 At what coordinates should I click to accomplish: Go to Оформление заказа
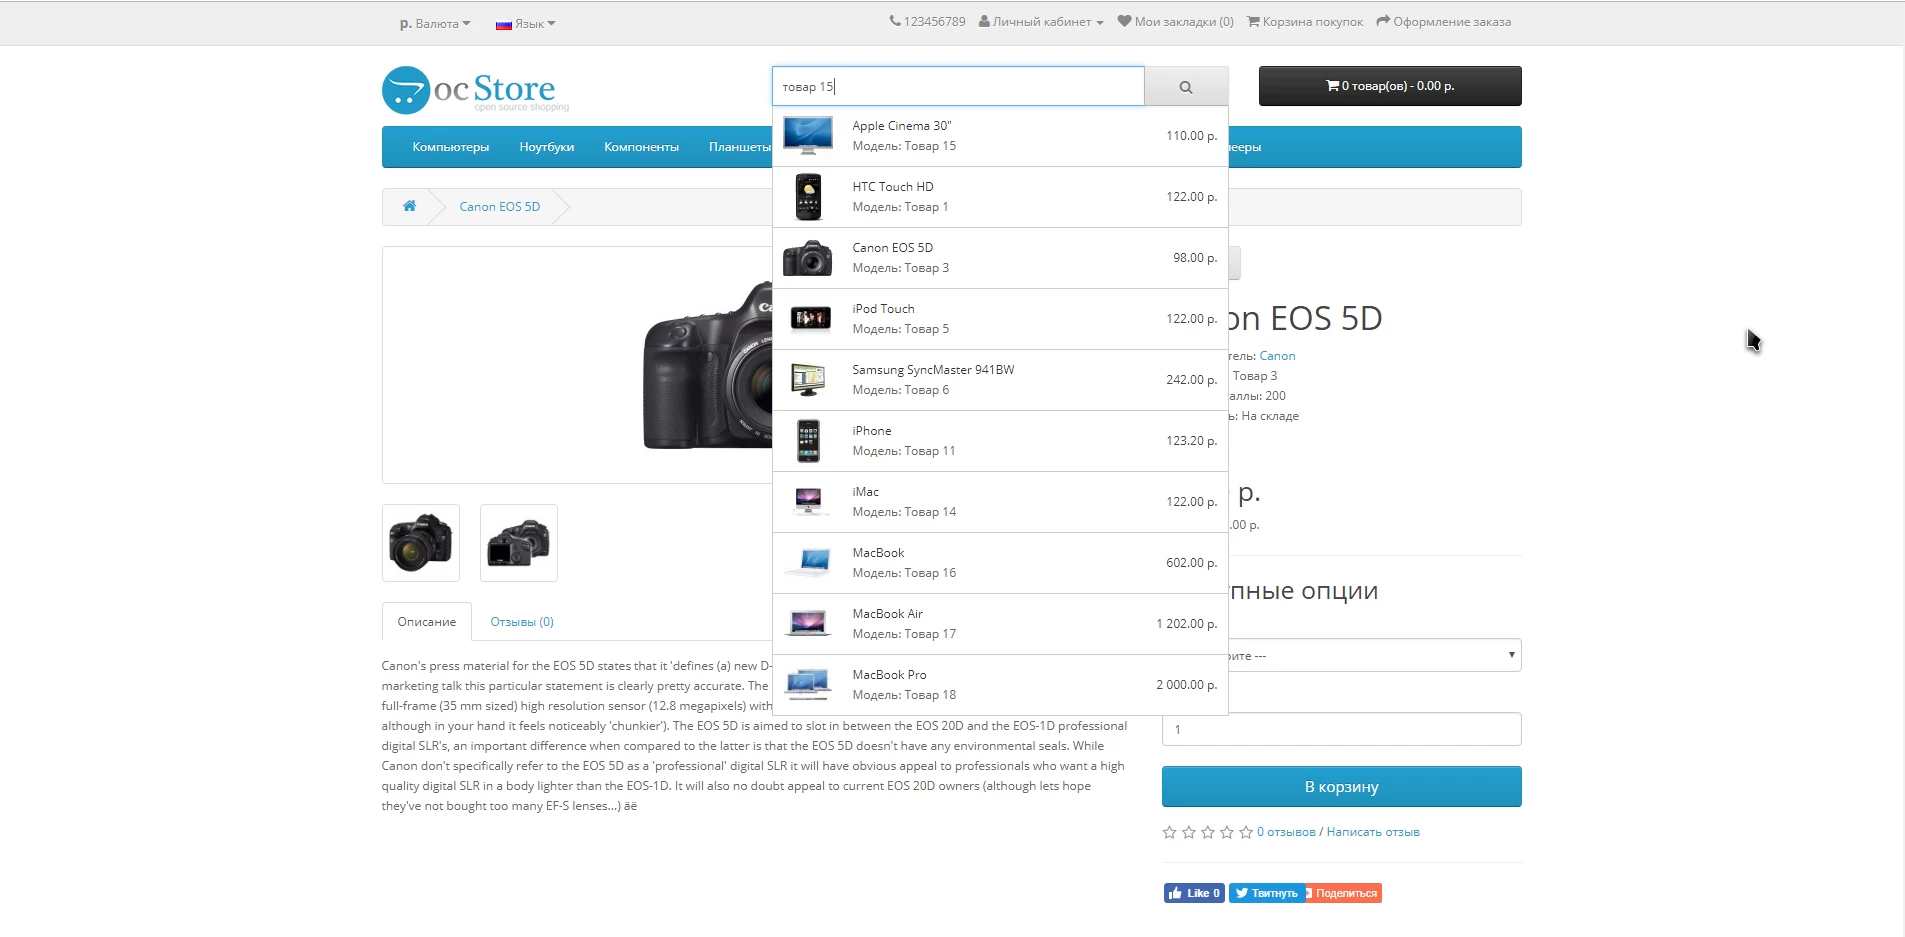point(1444,21)
